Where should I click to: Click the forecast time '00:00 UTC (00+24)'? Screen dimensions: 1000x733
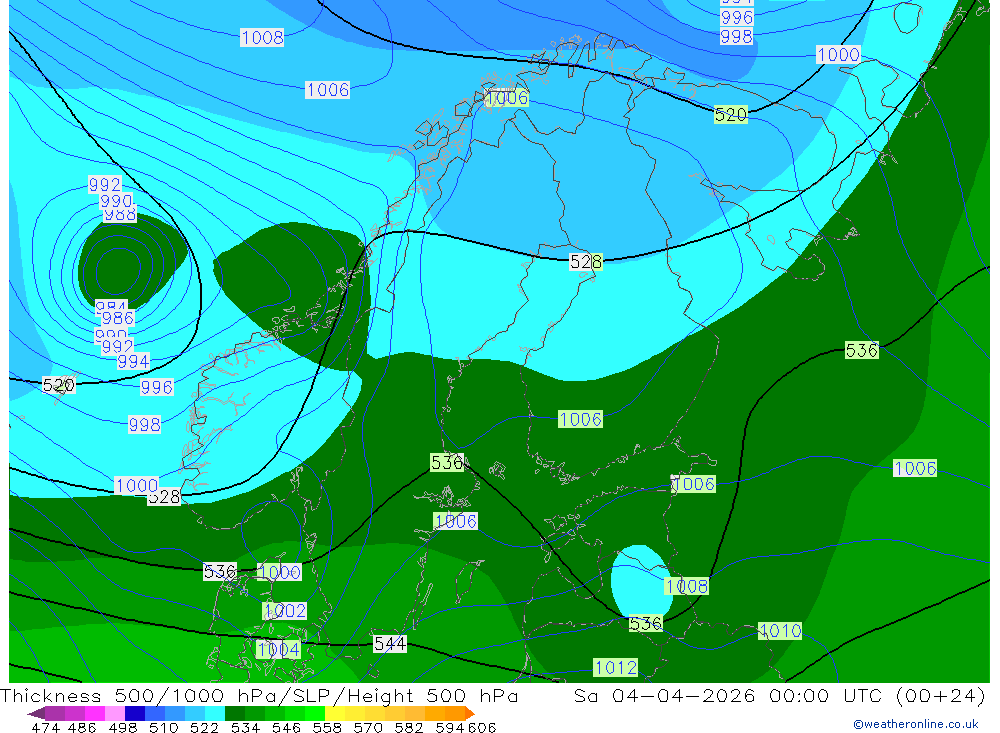(x=877, y=695)
